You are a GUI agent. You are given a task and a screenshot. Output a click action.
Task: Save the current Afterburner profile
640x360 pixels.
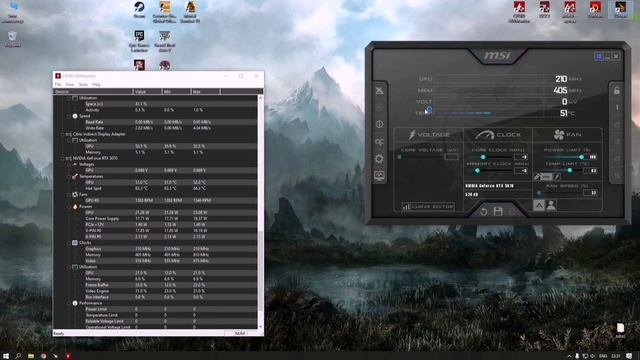[498, 211]
